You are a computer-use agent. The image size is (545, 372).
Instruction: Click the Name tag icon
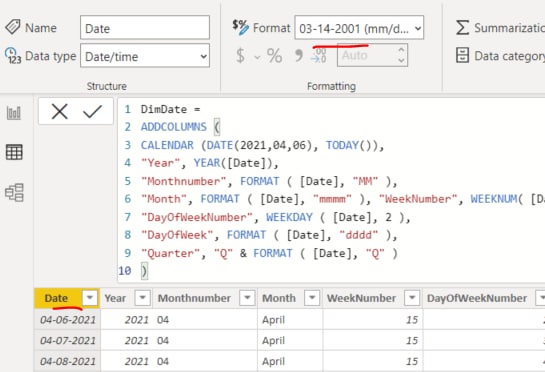point(13,27)
